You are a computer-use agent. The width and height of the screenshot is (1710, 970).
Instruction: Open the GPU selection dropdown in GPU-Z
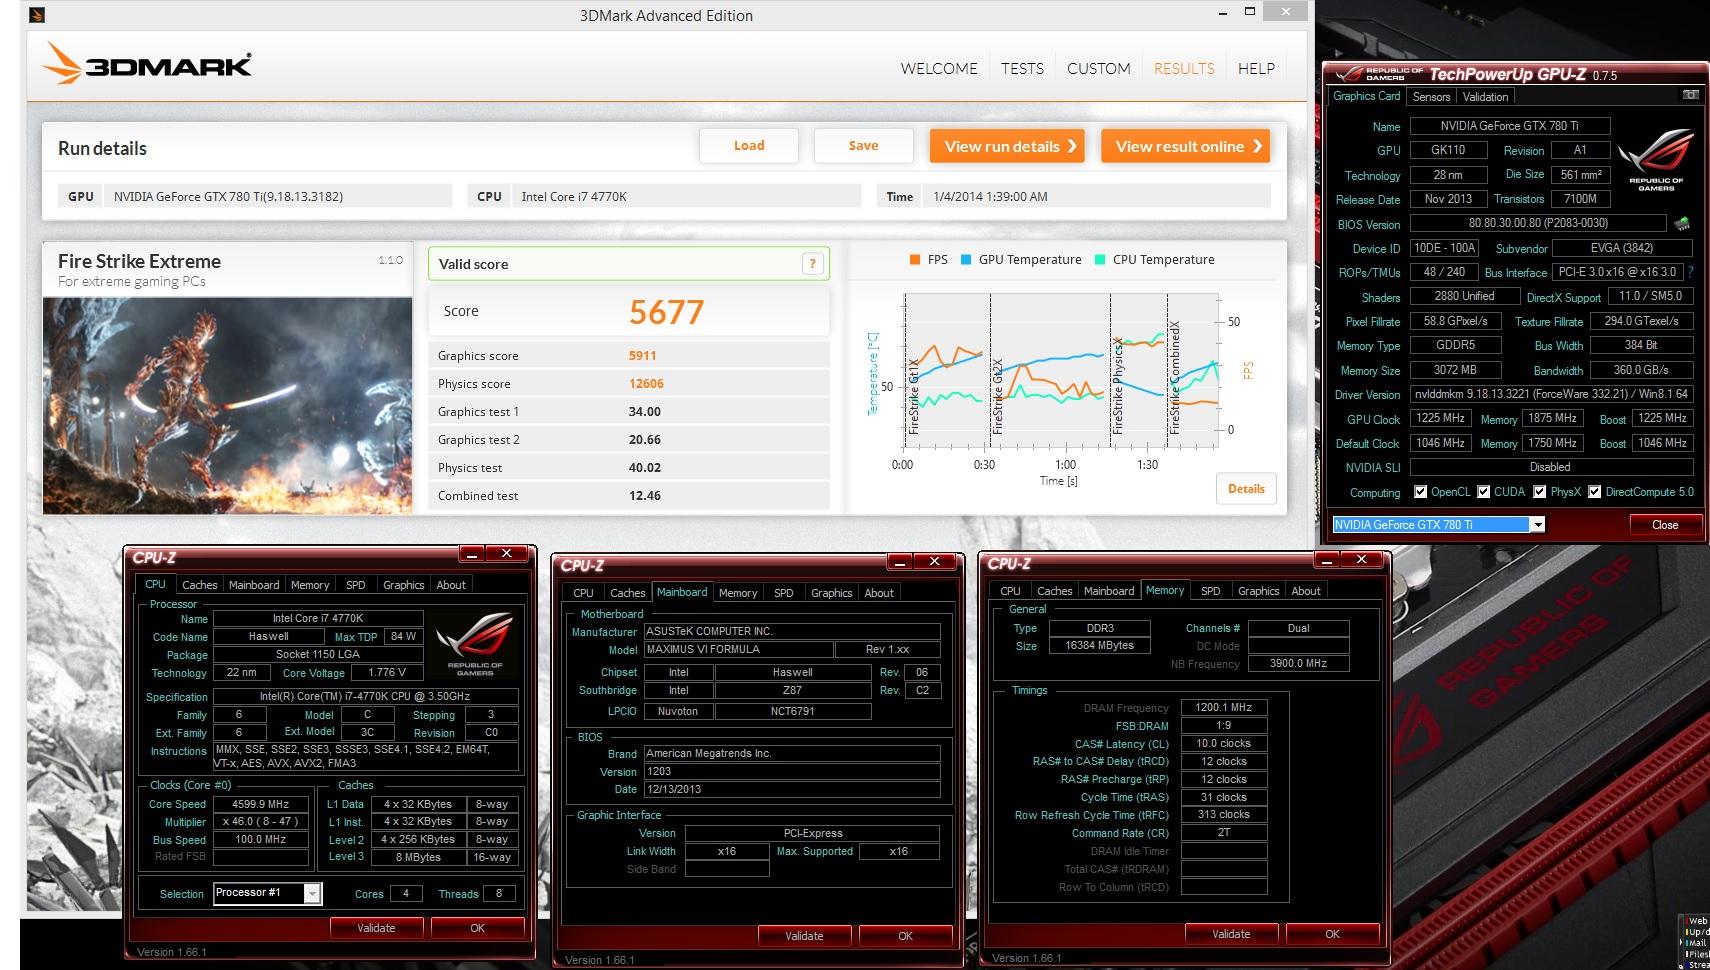coord(1537,525)
